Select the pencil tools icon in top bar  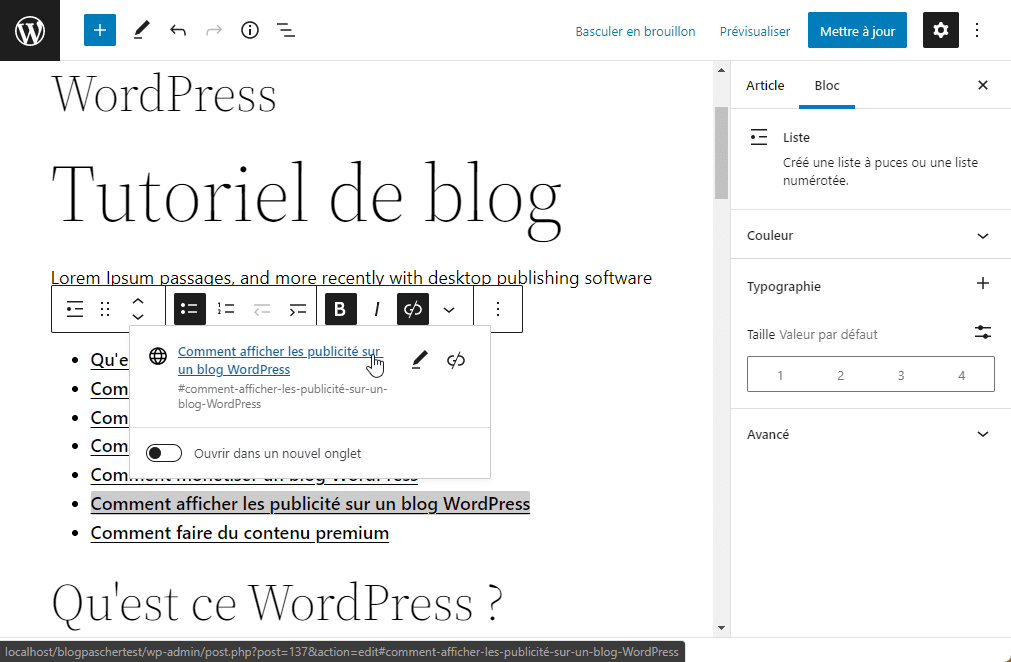tap(141, 30)
